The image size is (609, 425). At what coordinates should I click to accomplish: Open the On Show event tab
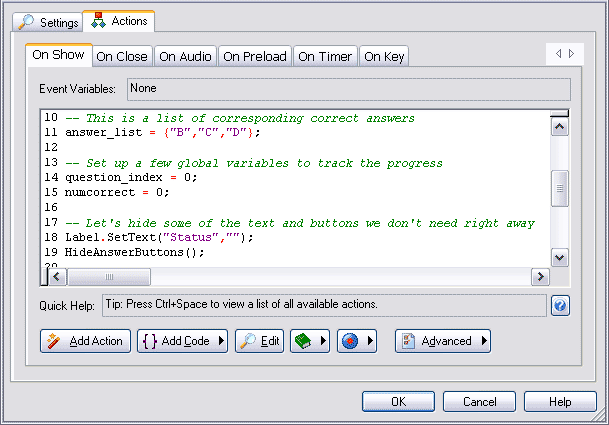[x=59, y=55]
